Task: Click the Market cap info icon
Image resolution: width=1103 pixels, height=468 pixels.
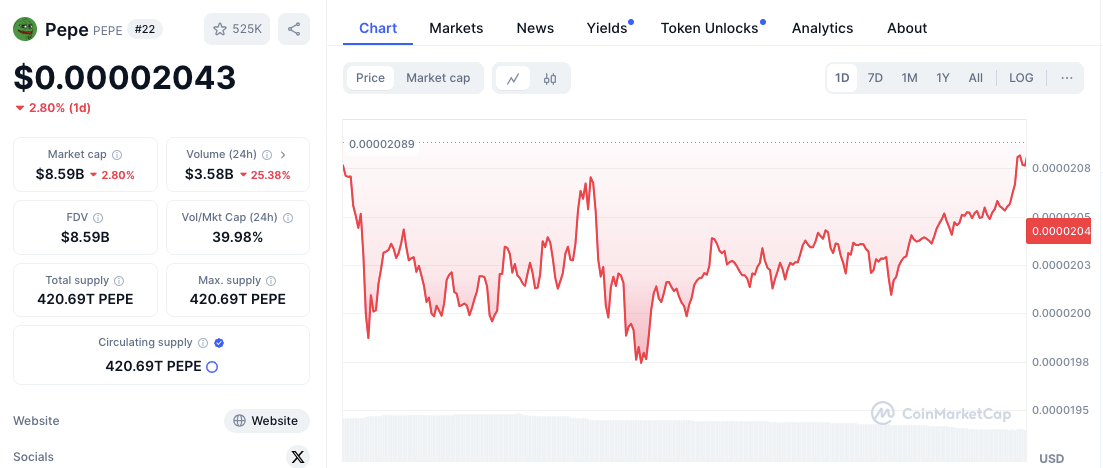Action: [117, 155]
